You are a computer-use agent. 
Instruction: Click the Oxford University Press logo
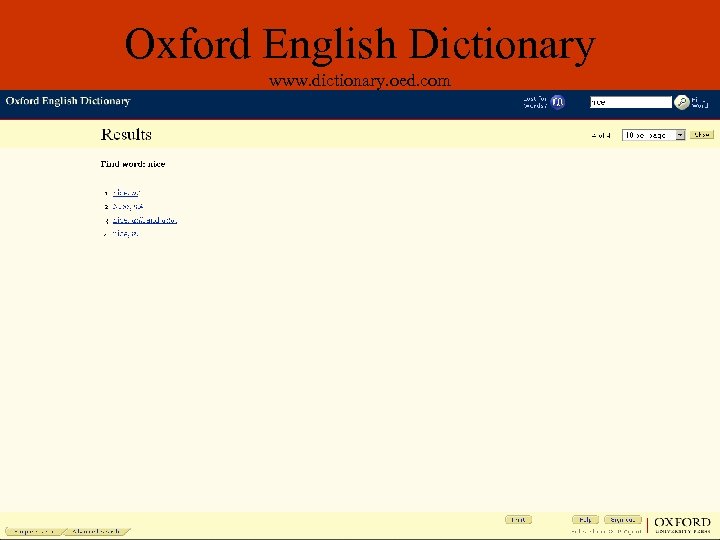click(682, 525)
